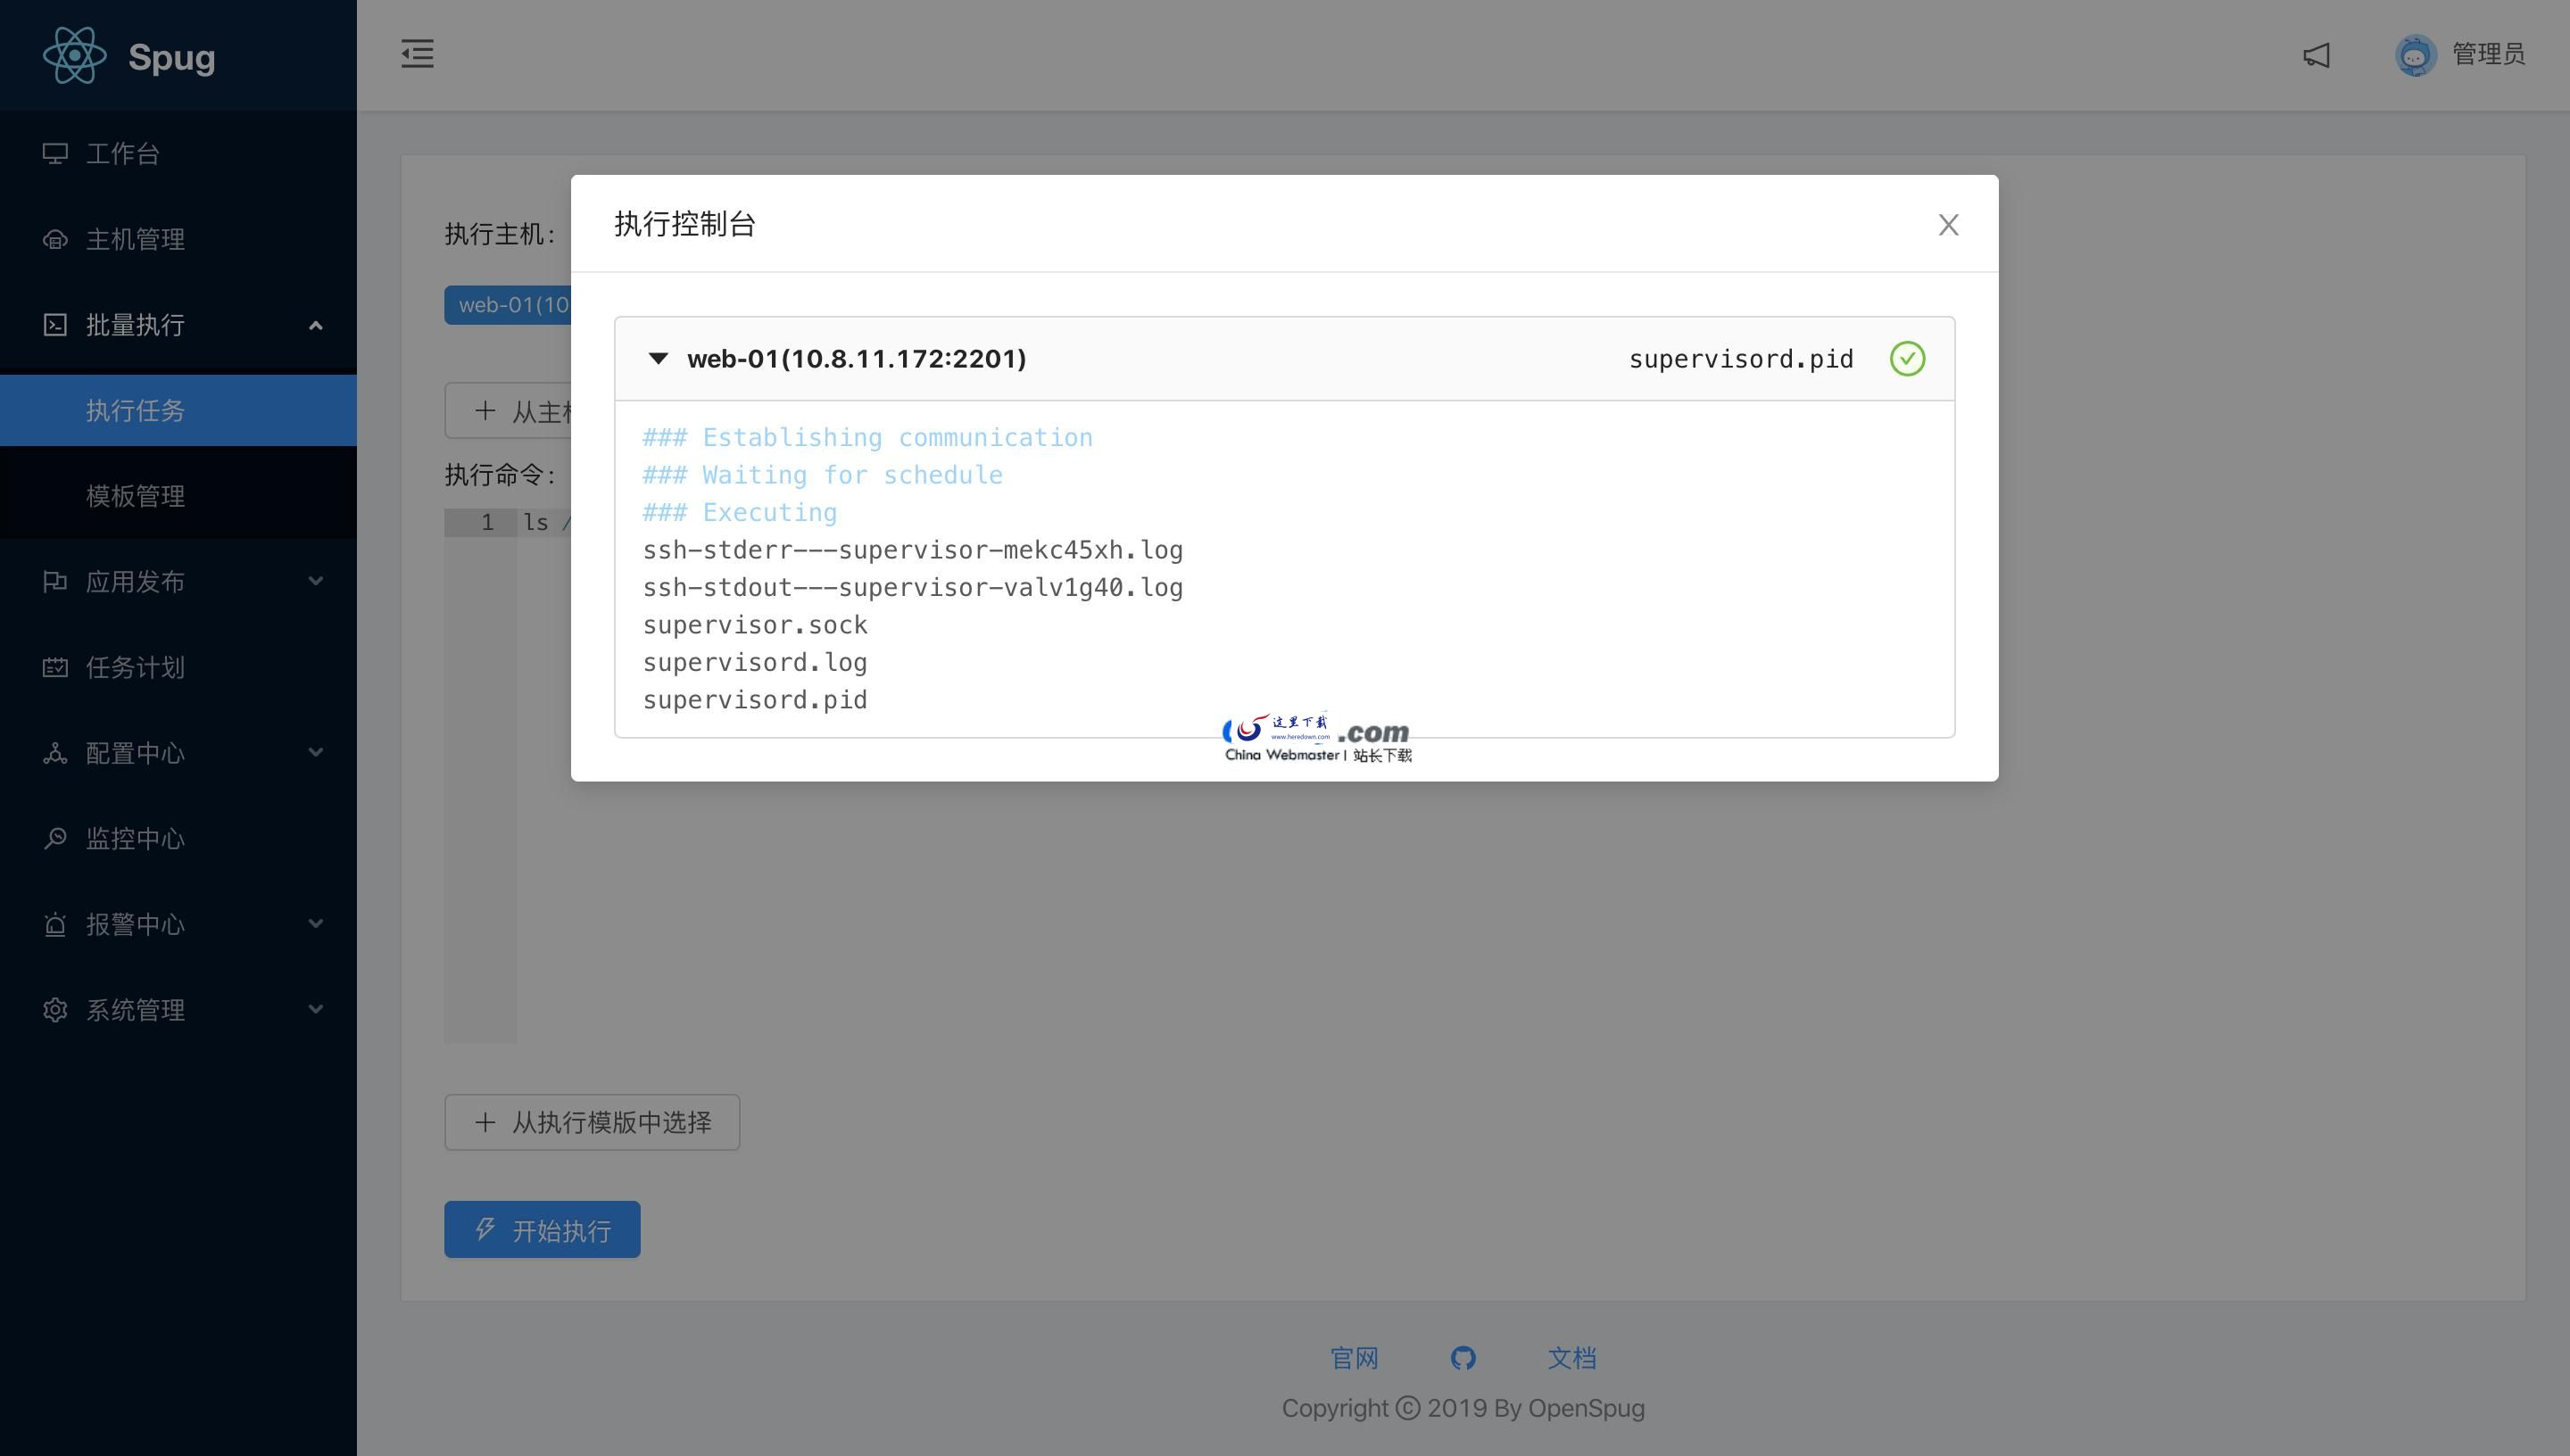
Task: Select the web-01 host tag chip
Action: [x=512, y=305]
